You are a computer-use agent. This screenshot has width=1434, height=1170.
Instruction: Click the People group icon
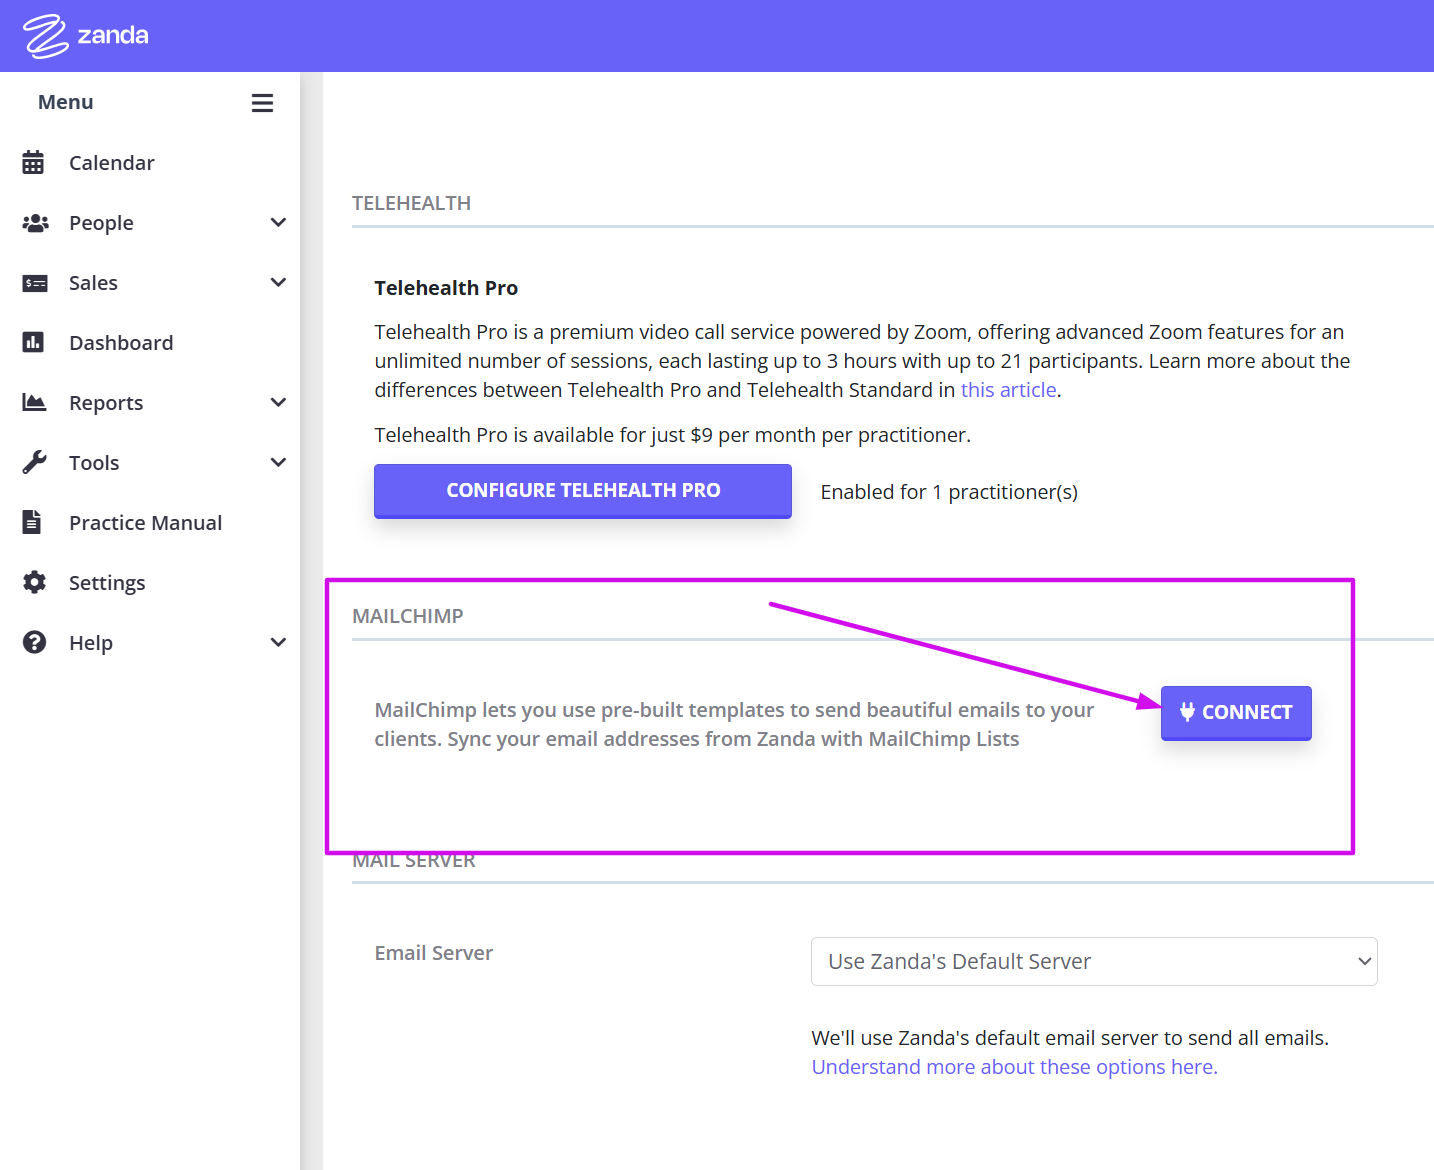click(x=35, y=222)
